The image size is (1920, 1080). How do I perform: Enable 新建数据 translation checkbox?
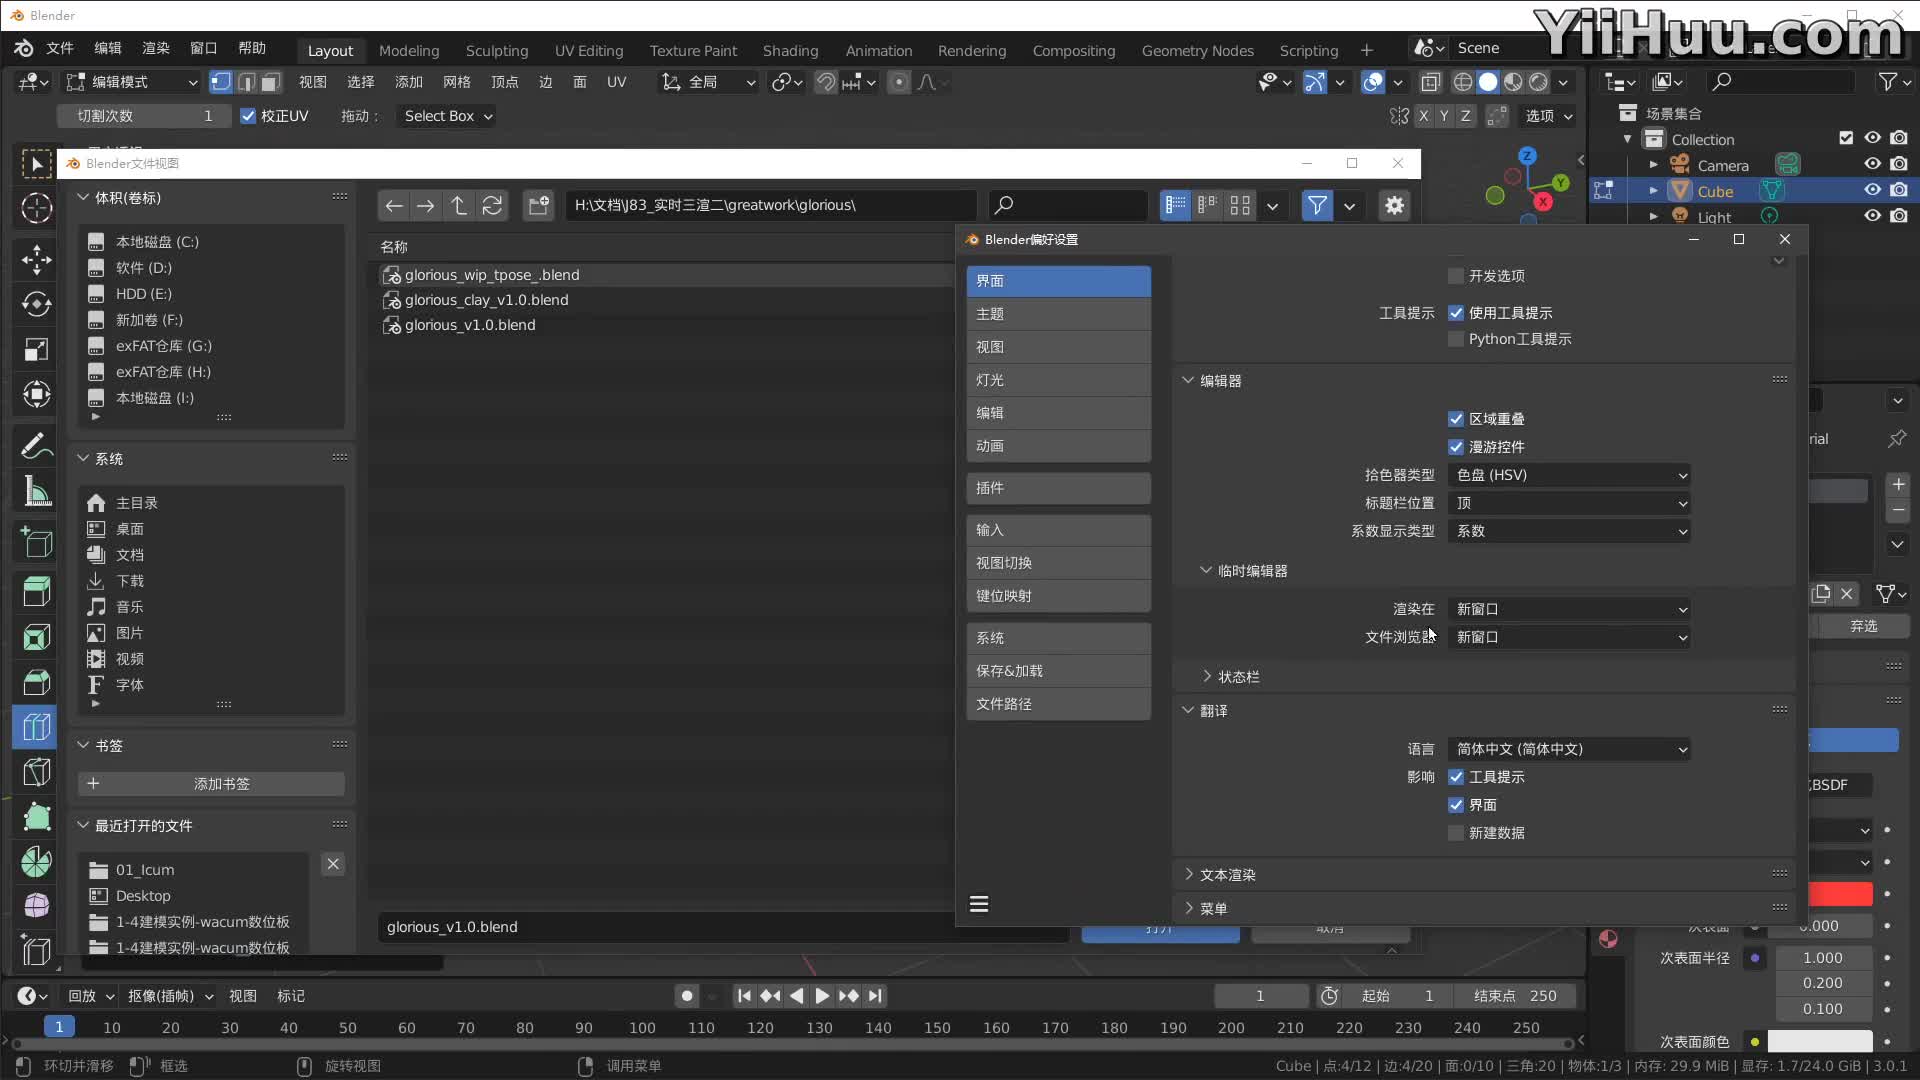[x=1456, y=833]
